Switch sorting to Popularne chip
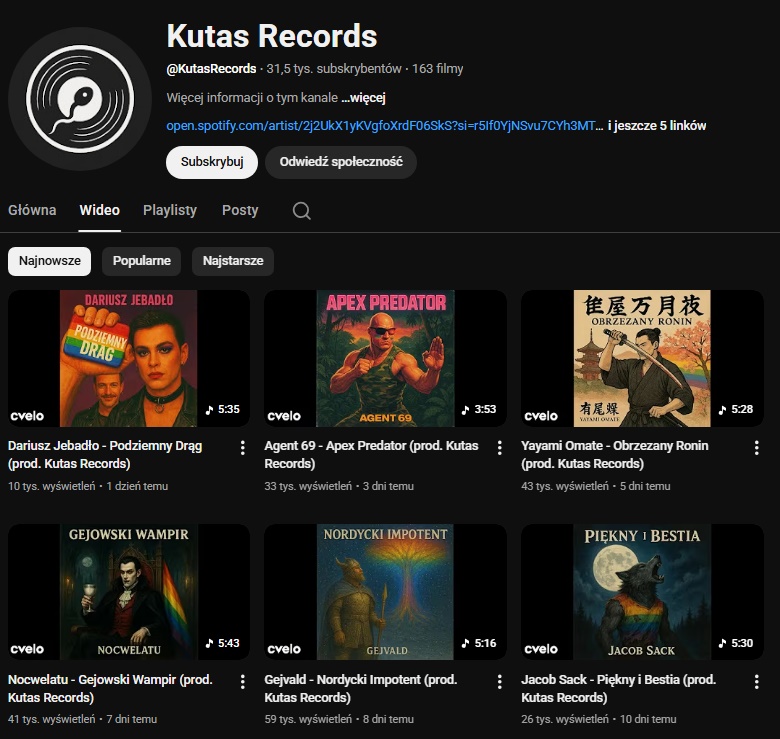Image resolution: width=780 pixels, height=739 pixels. (141, 261)
